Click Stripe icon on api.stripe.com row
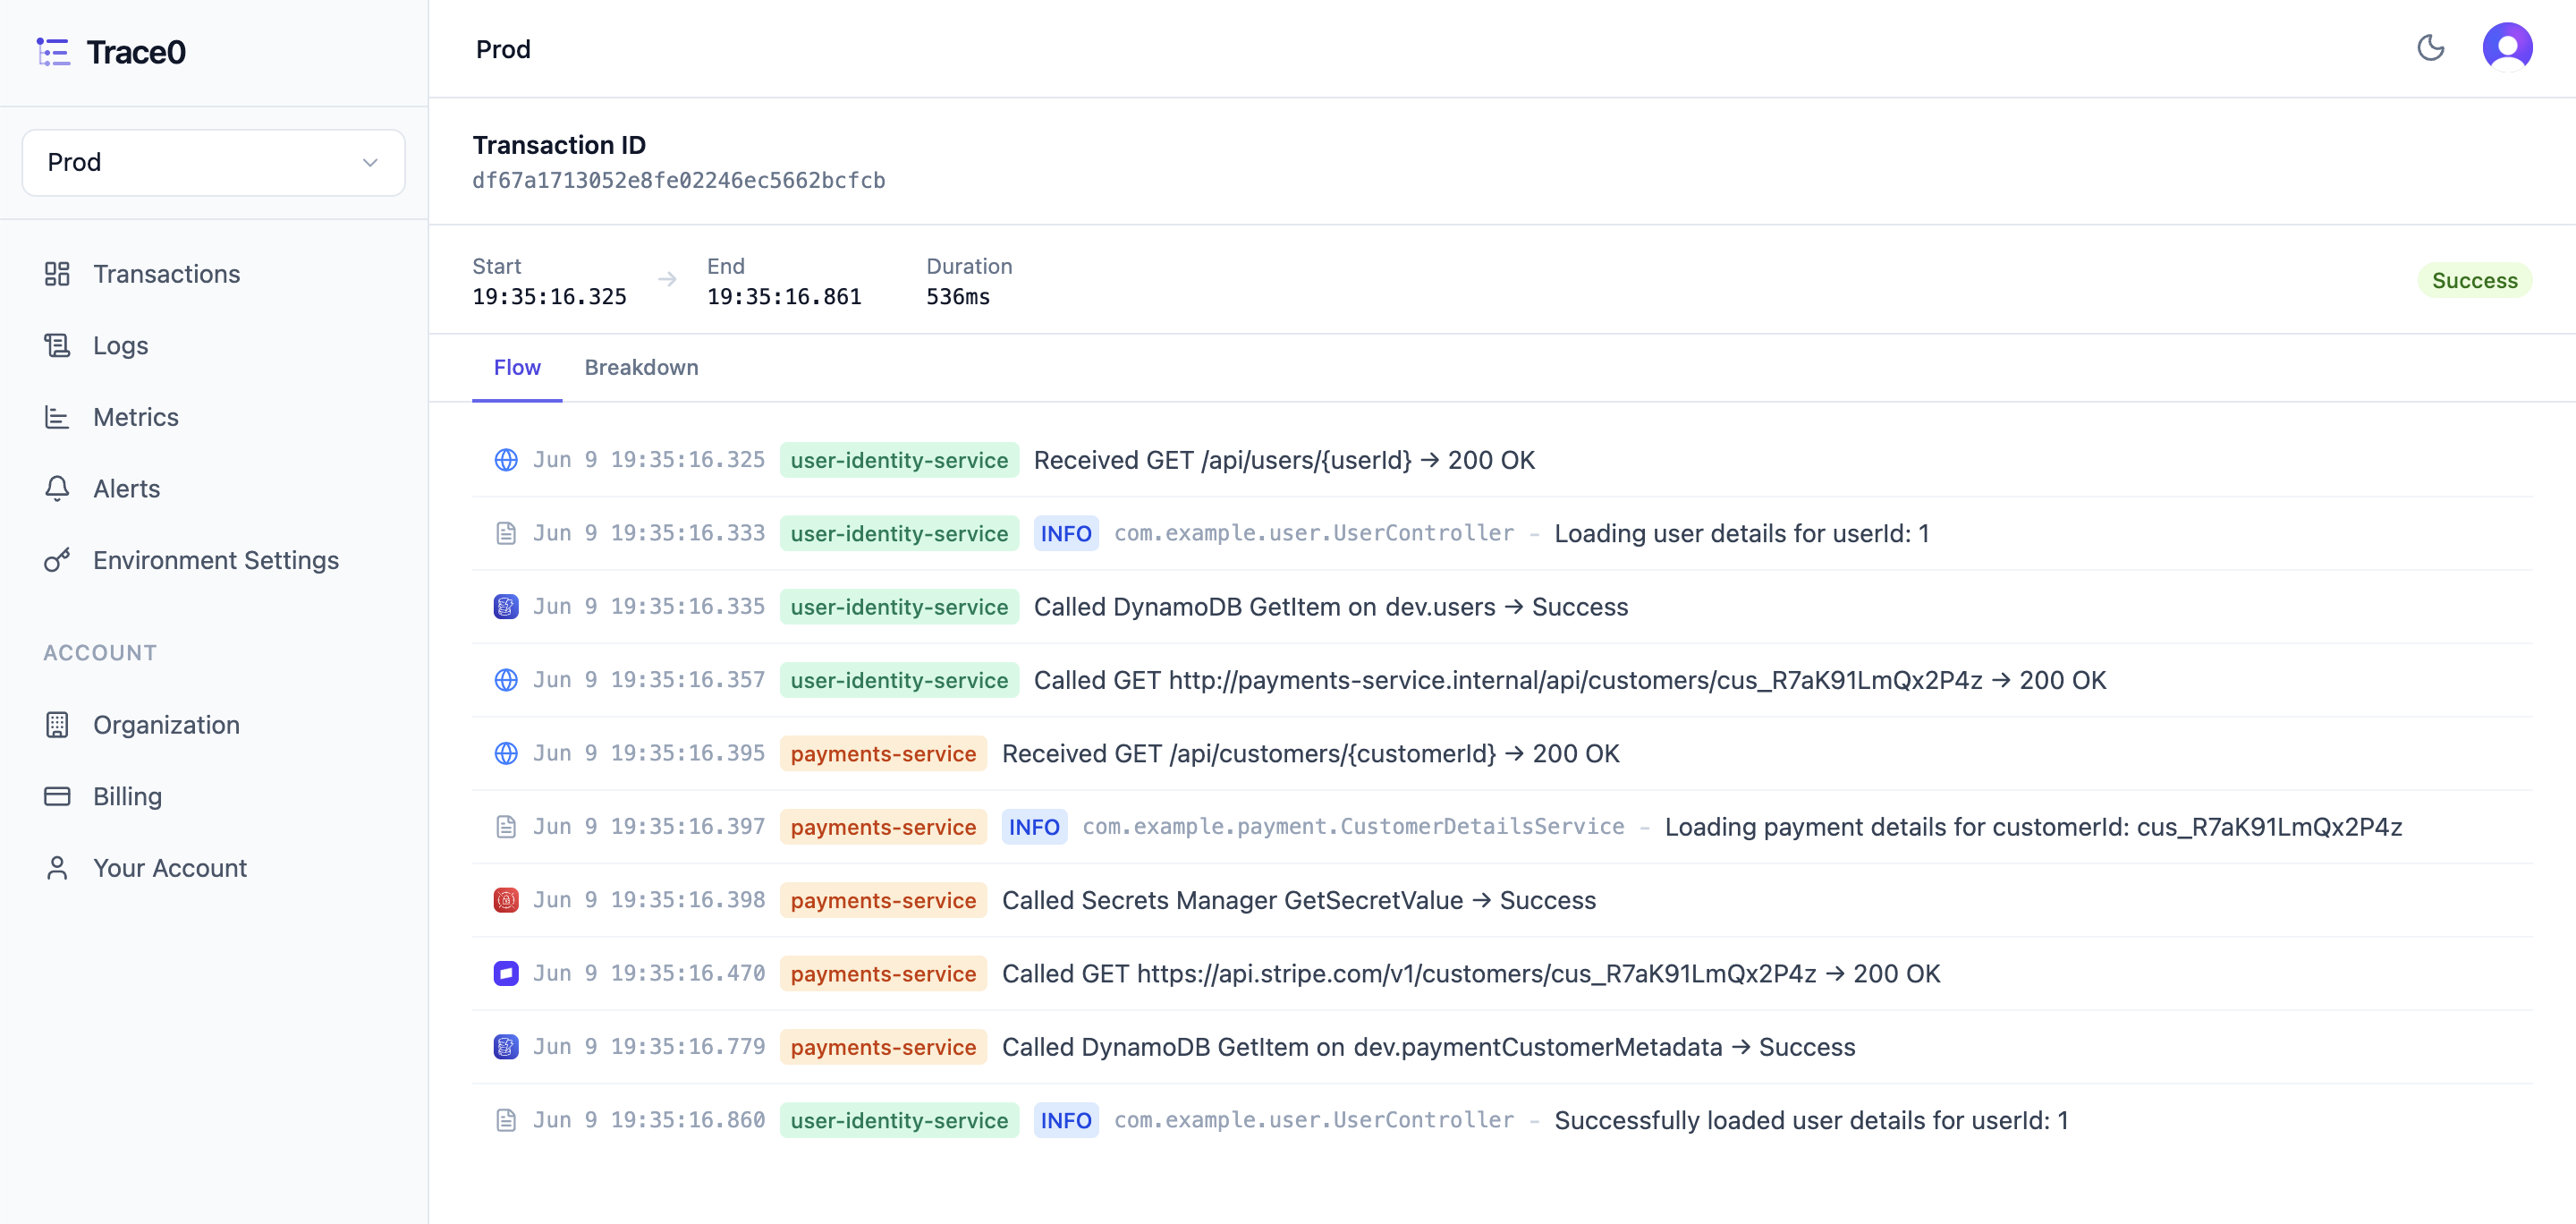Screen dimensions: 2576x1224 point(506,973)
